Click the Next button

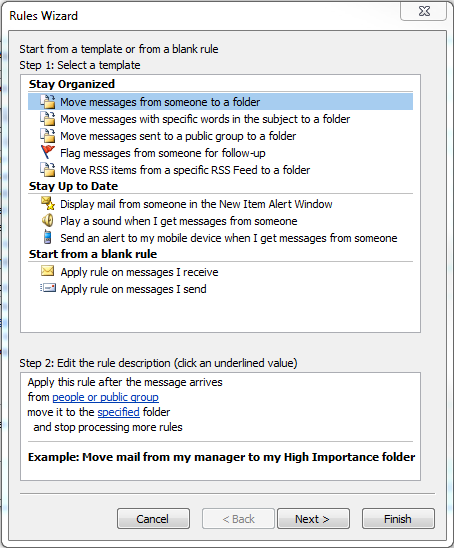[x=313, y=519]
